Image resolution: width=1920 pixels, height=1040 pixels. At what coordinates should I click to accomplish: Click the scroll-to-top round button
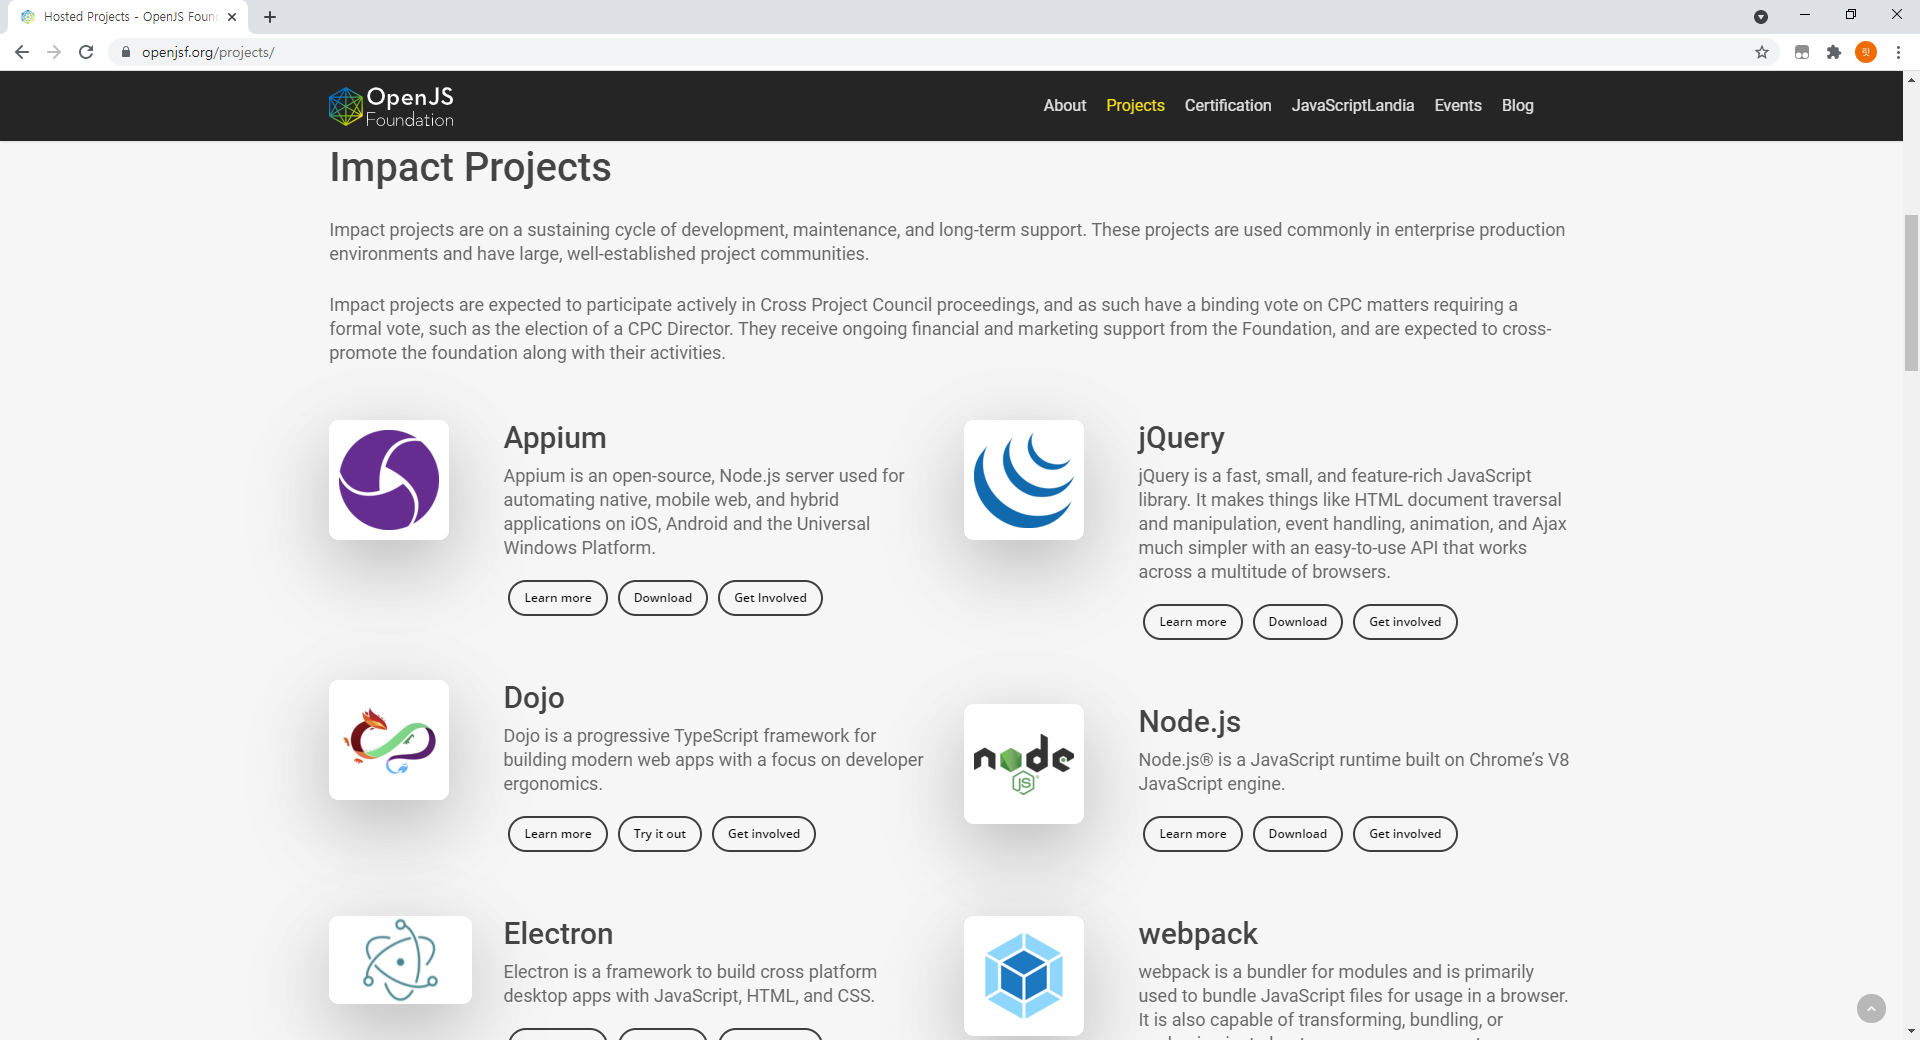click(1871, 1008)
